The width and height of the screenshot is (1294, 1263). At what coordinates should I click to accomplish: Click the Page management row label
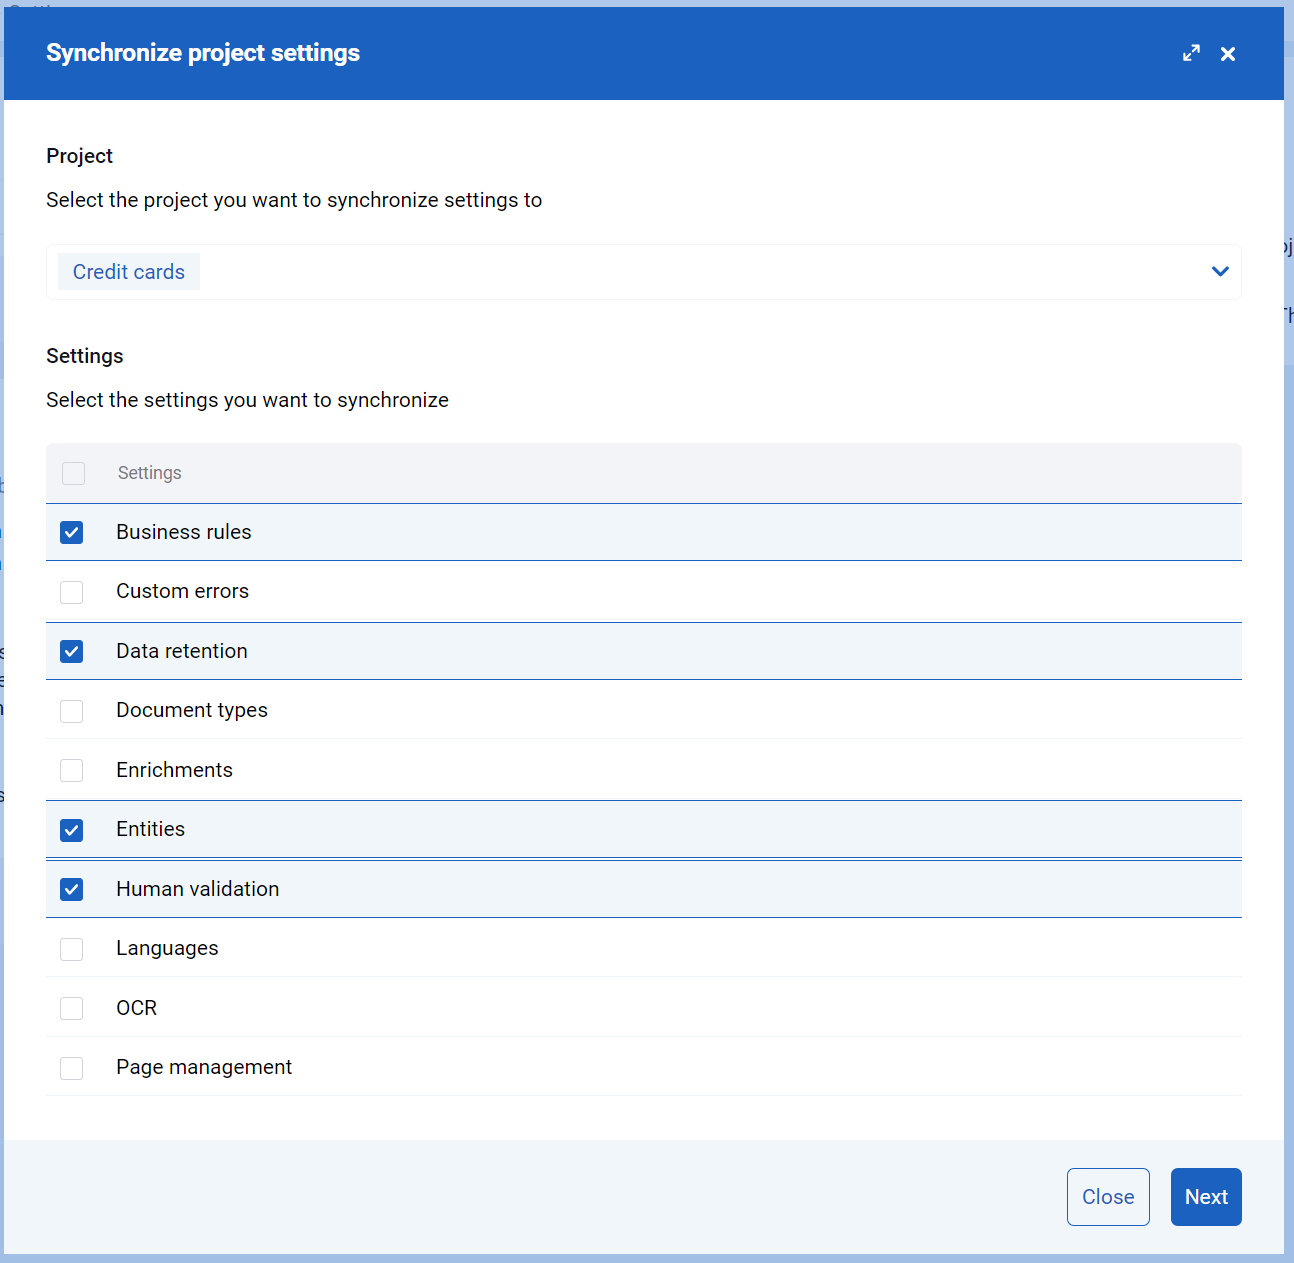[204, 1067]
